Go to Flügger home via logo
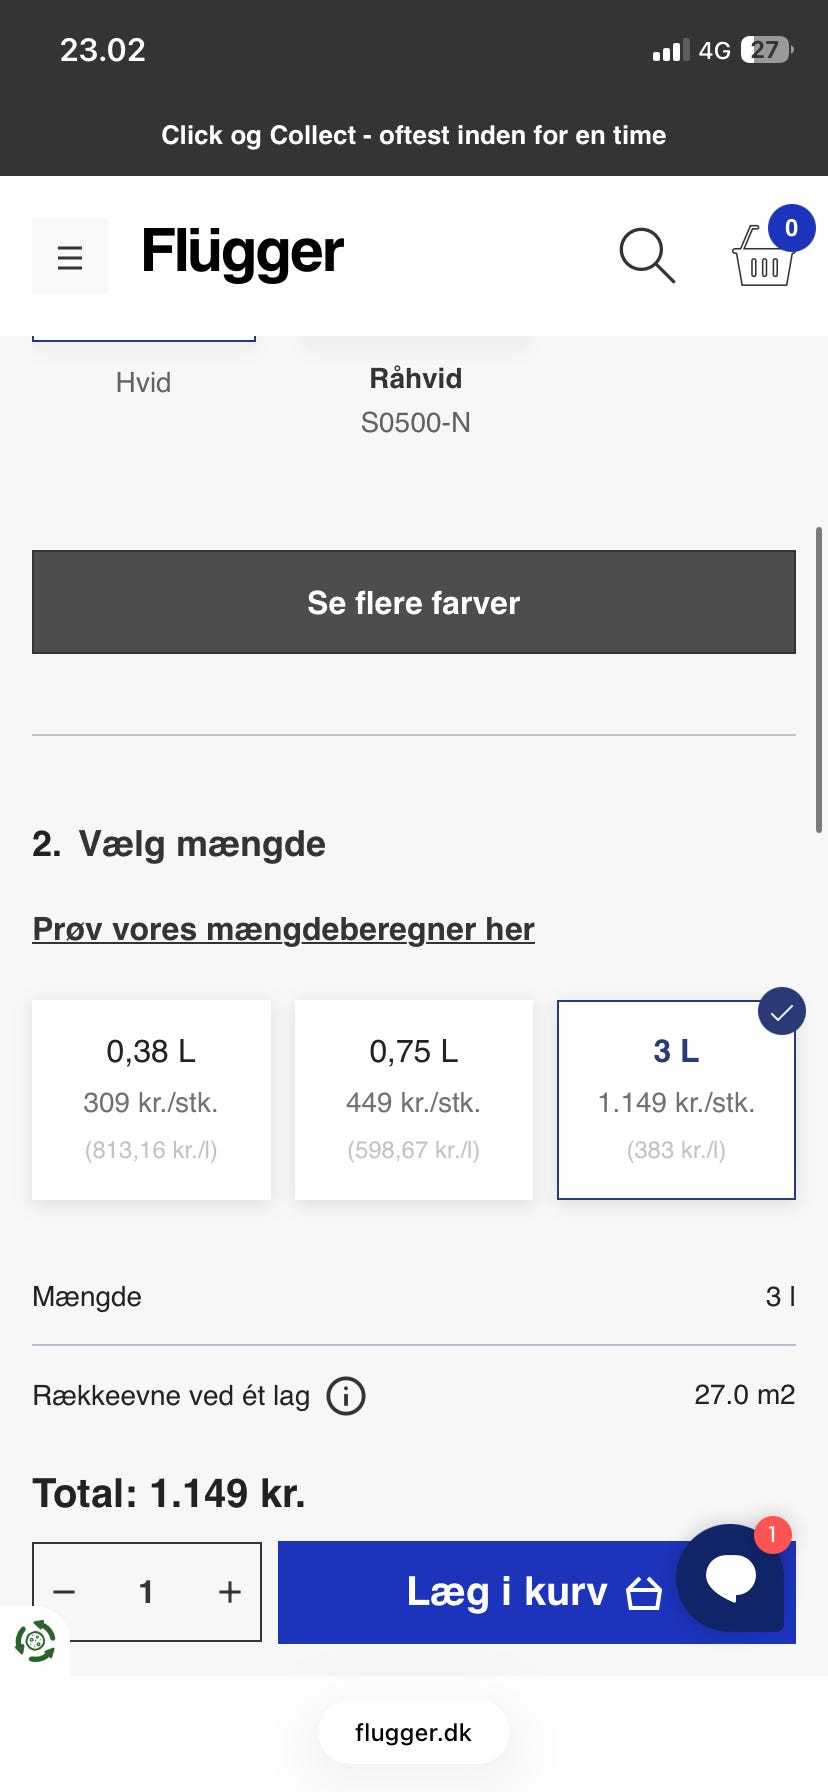 point(243,252)
